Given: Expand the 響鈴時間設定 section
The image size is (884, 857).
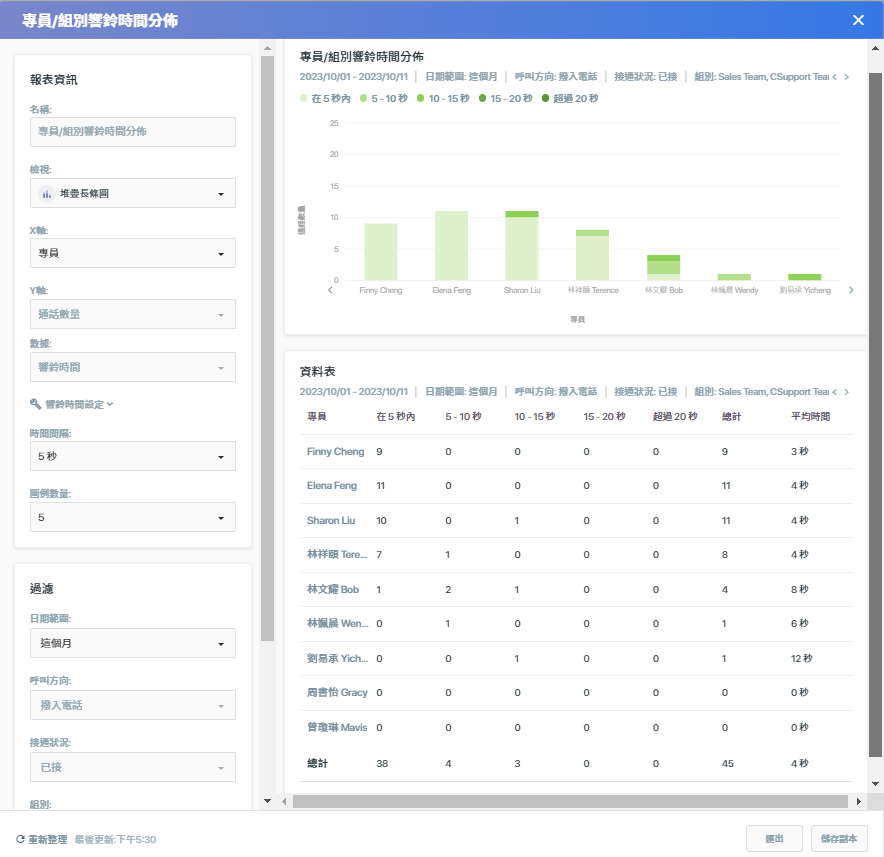Looking at the screenshot, I should [x=72, y=404].
